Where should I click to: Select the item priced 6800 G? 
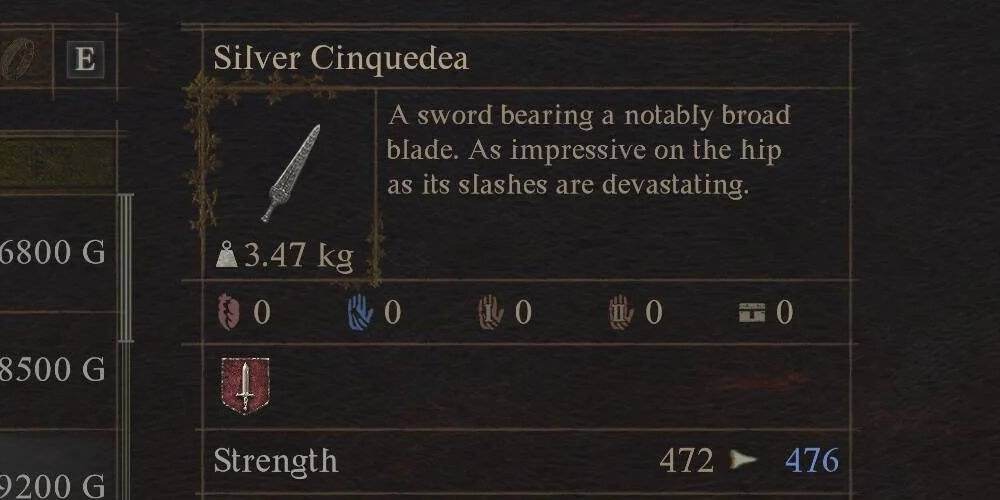click(53, 254)
